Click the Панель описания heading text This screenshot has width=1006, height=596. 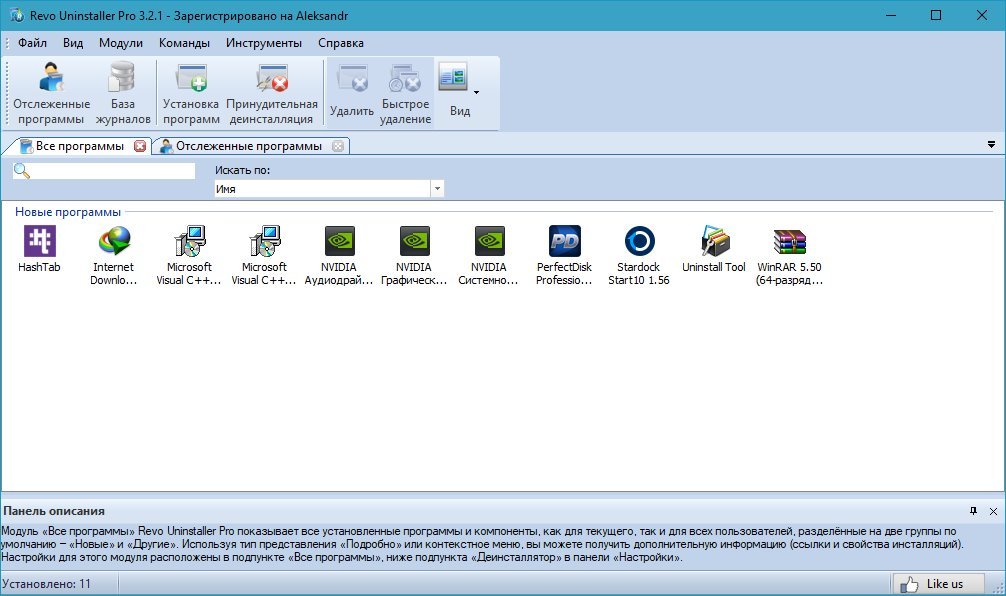(54, 511)
